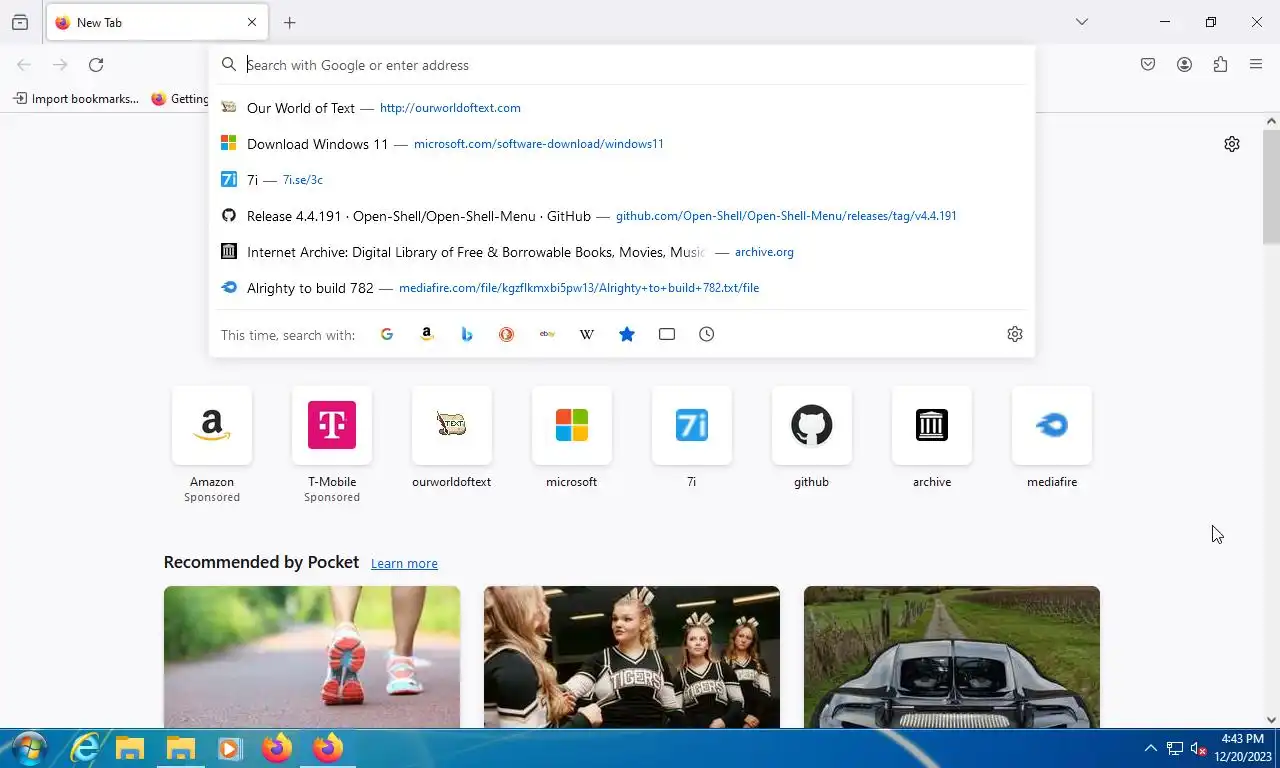Search this time with Amazon icon
This screenshot has width=1280, height=768.
(427, 334)
